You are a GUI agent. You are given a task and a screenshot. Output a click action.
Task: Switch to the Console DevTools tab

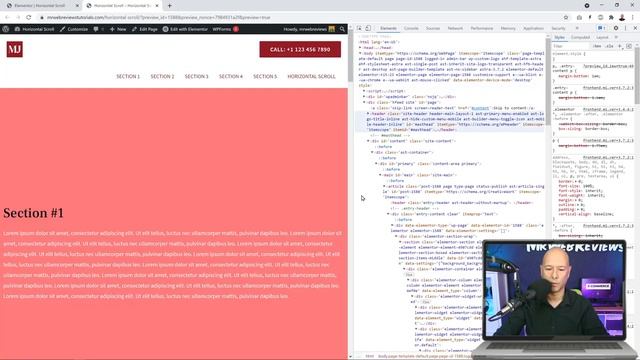[411, 28]
